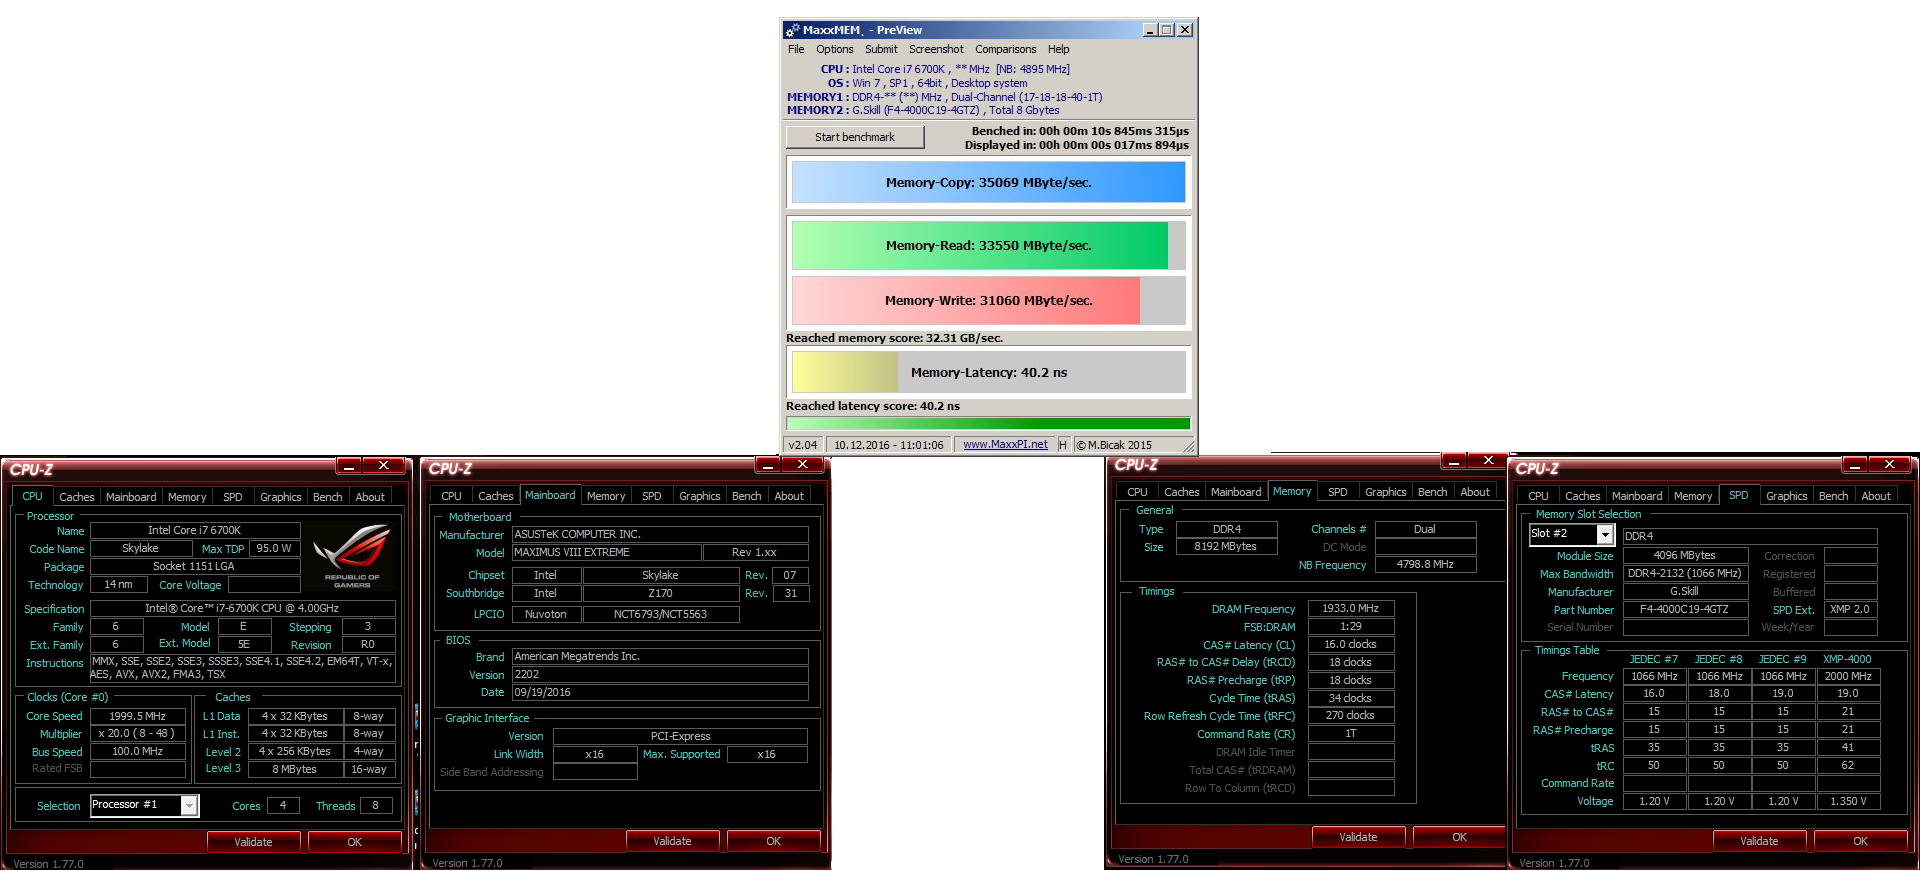The width and height of the screenshot is (1920, 871).
Task: Click the Max Bandwidth DDR4-2132 value
Action: click(x=1685, y=573)
